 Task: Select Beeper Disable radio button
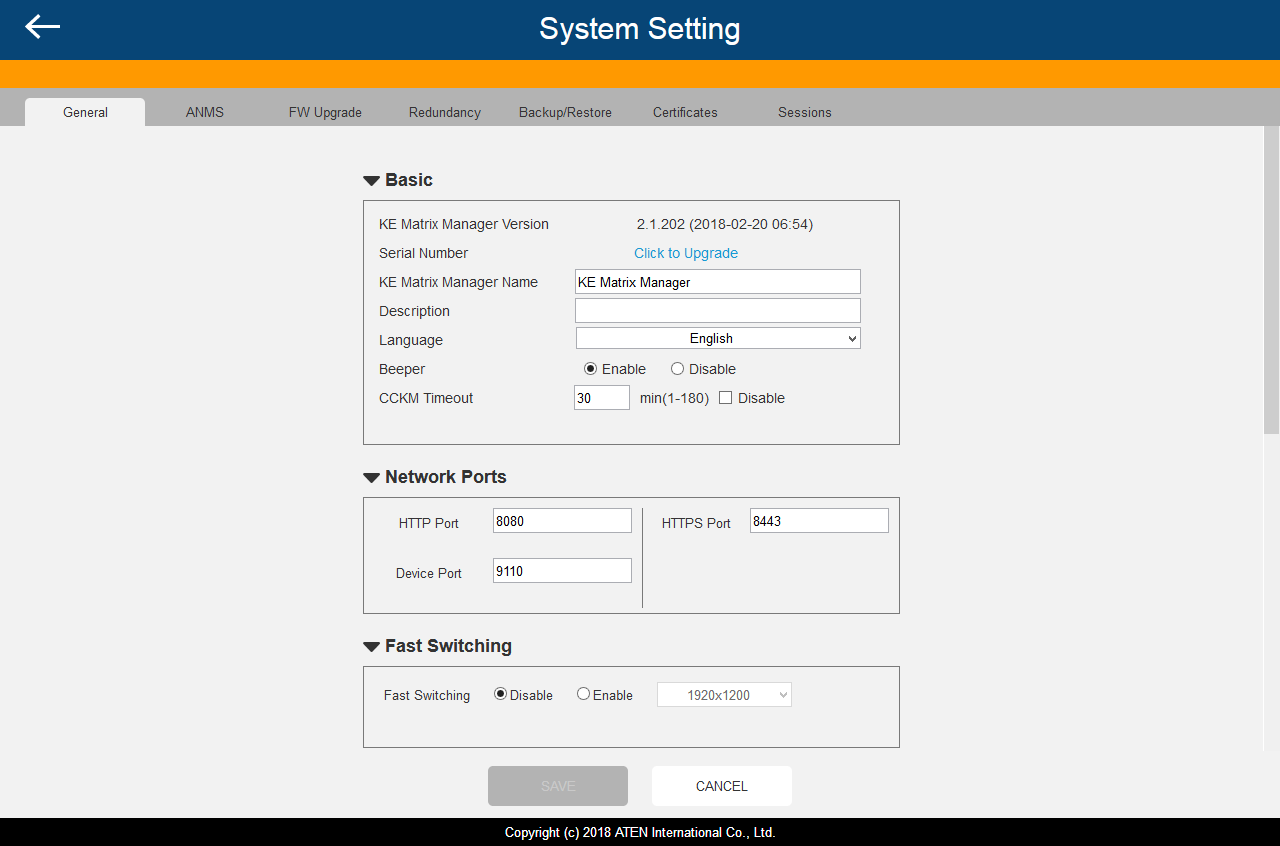677,369
